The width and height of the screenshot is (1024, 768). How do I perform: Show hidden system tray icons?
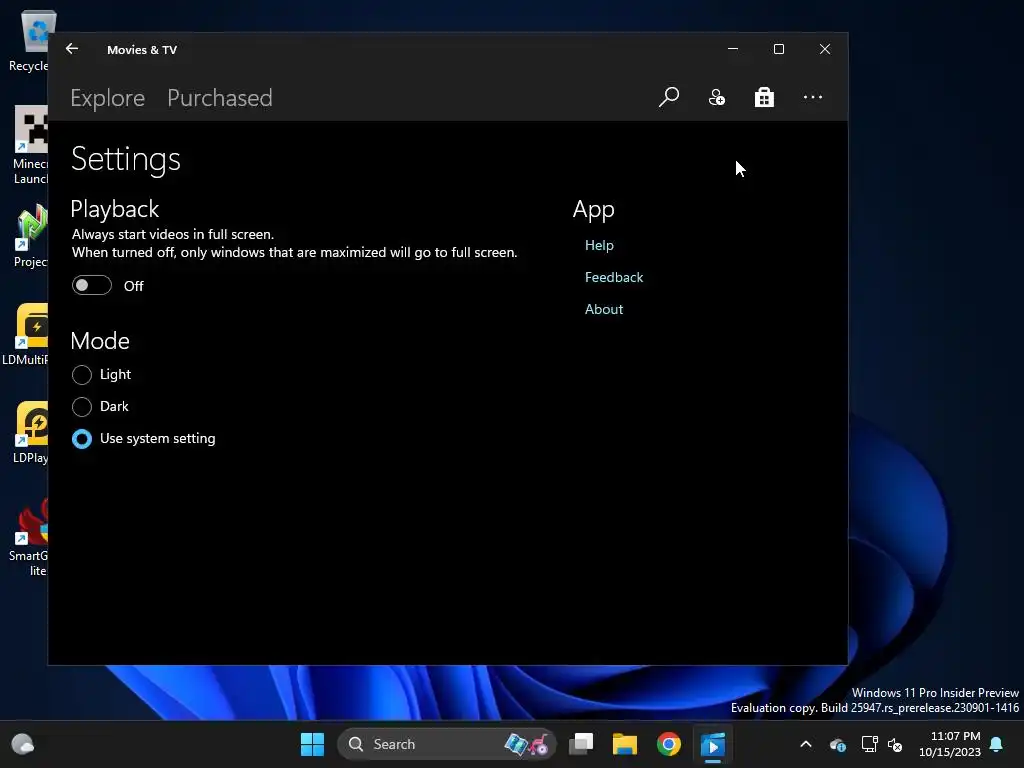click(806, 744)
